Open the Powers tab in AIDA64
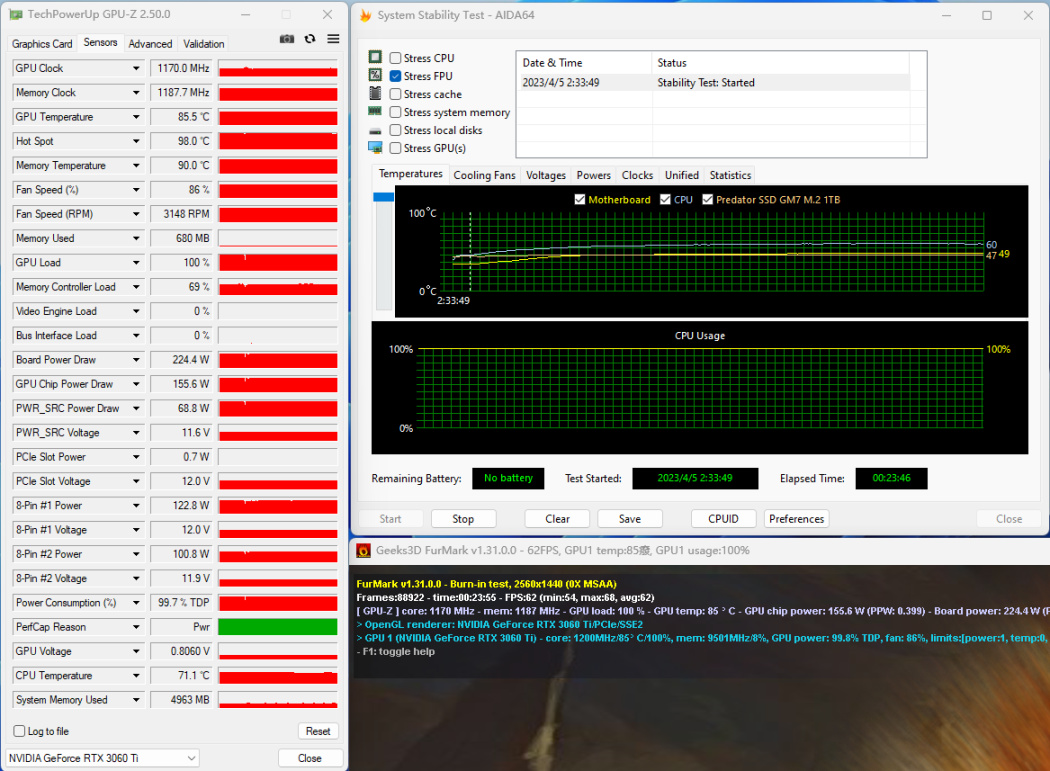Screen dimensions: 1050x771 (593, 175)
